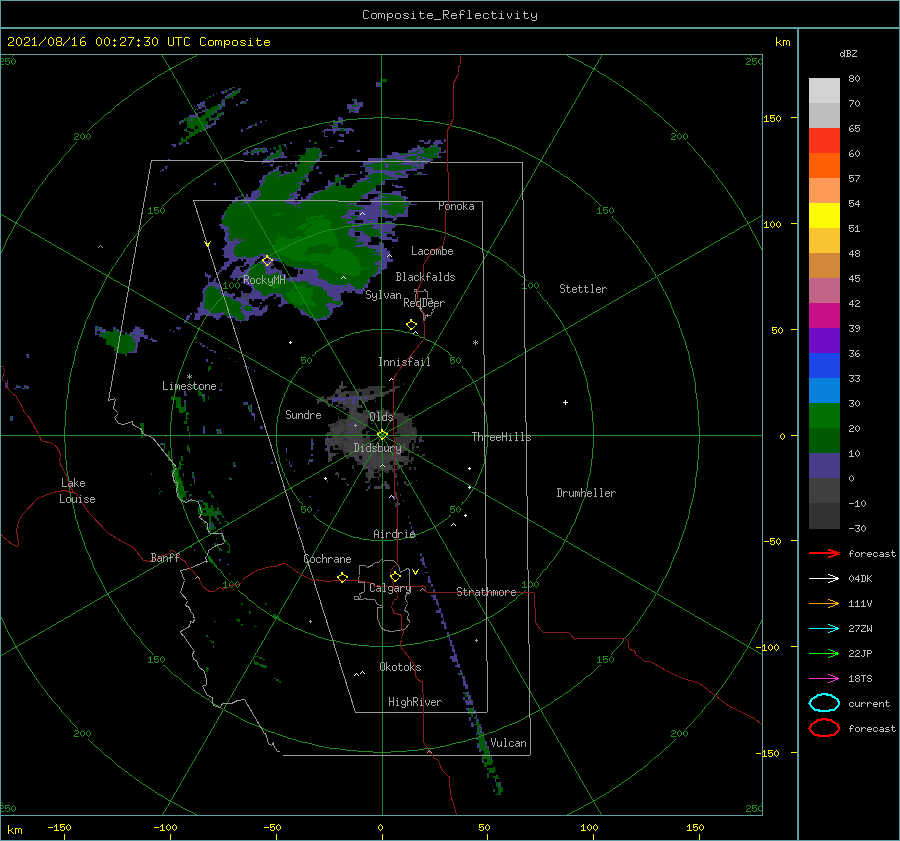
Task: Click the Cochrane label
Action: click(x=327, y=559)
